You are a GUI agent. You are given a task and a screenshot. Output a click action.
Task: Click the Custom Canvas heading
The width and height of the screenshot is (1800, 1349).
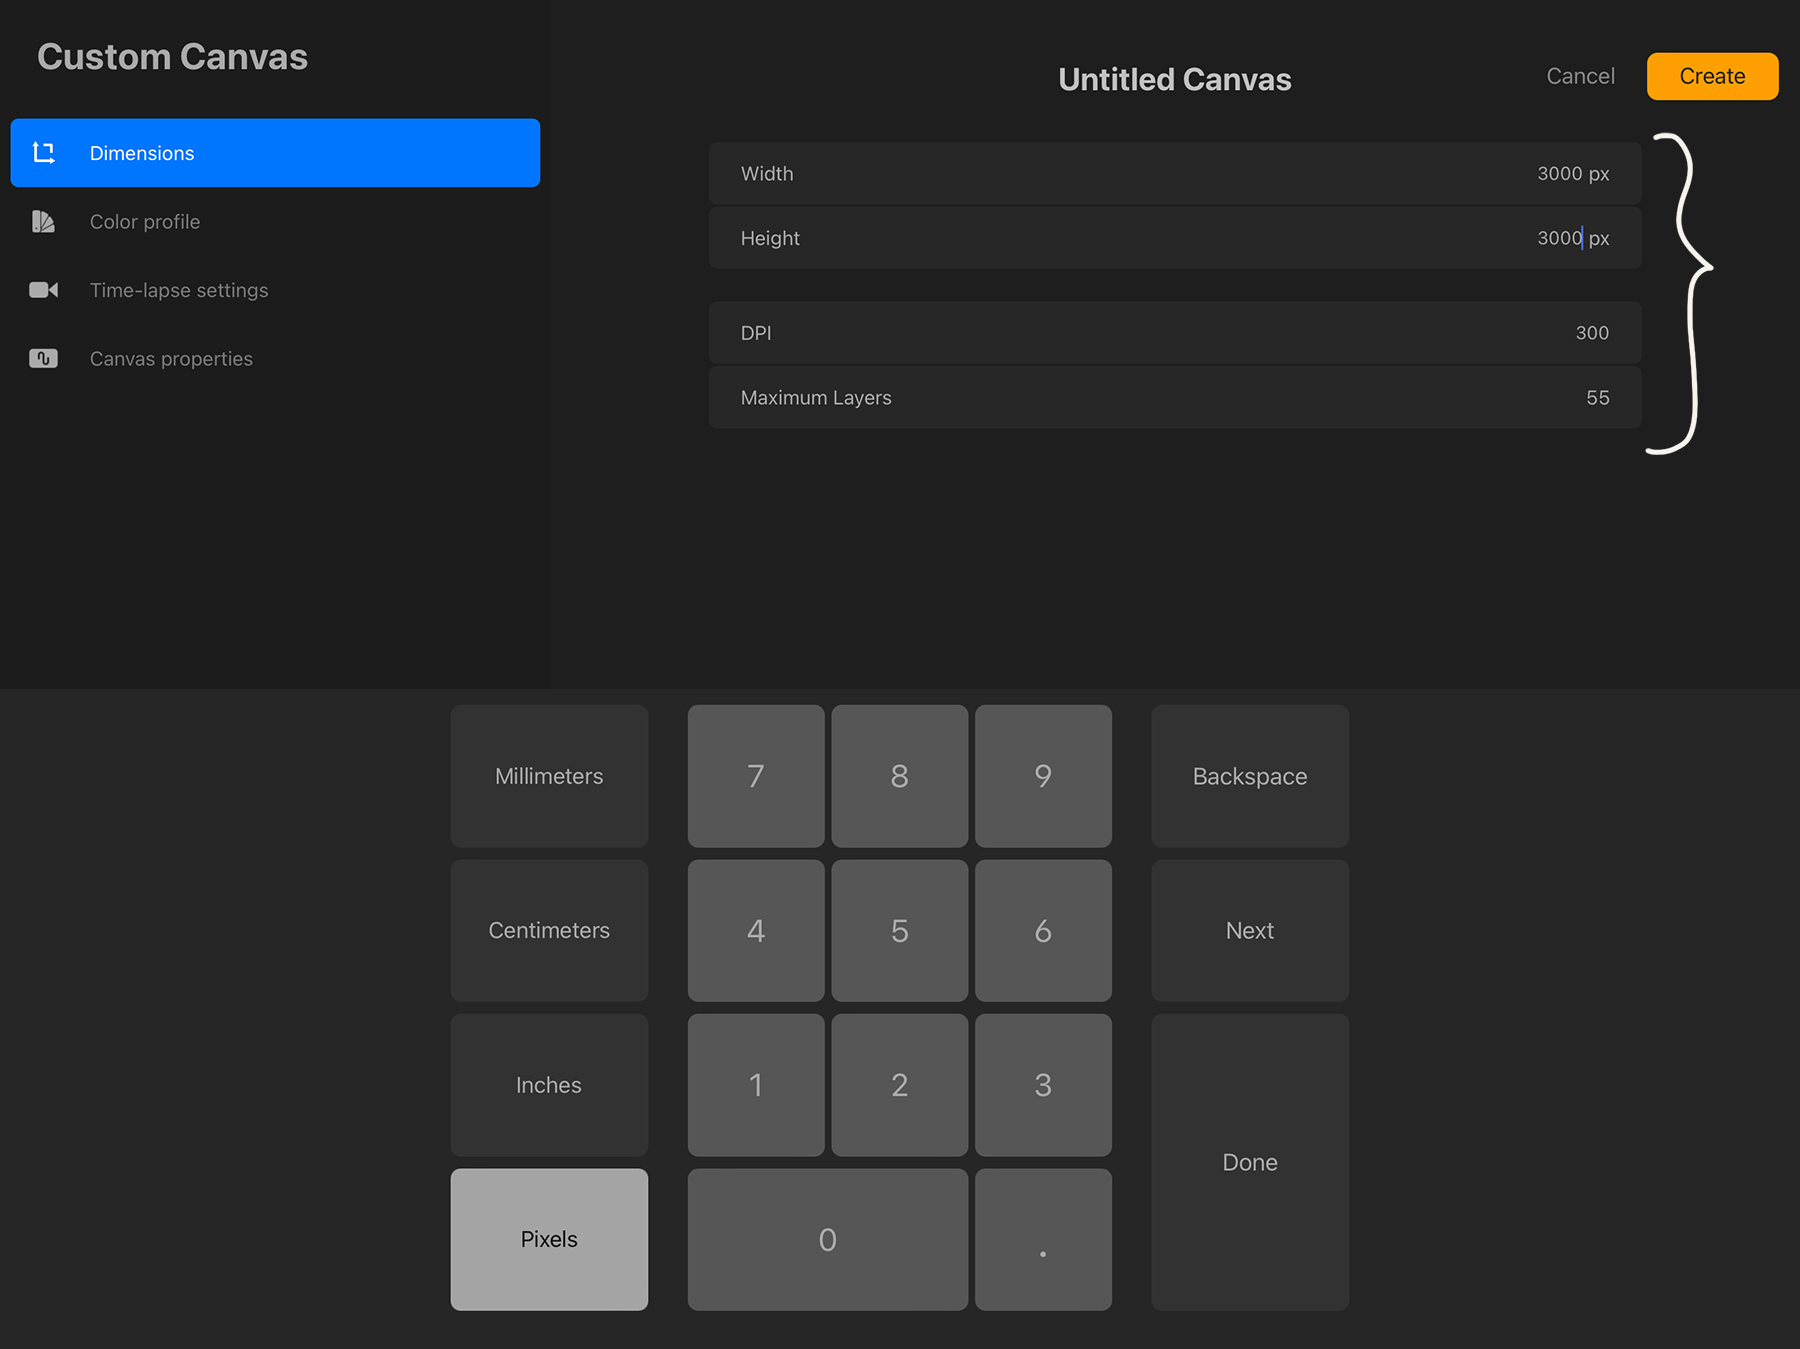click(172, 57)
